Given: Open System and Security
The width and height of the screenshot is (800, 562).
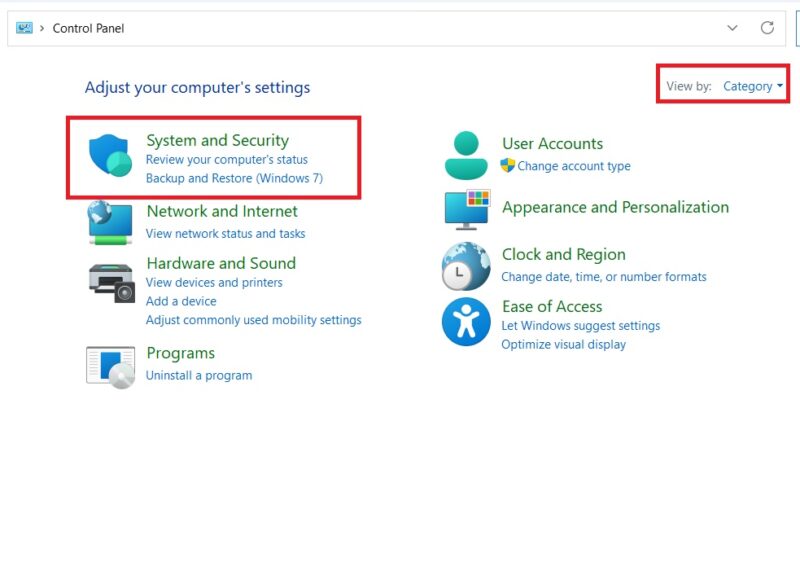Looking at the screenshot, I should (x=217, y=140).
